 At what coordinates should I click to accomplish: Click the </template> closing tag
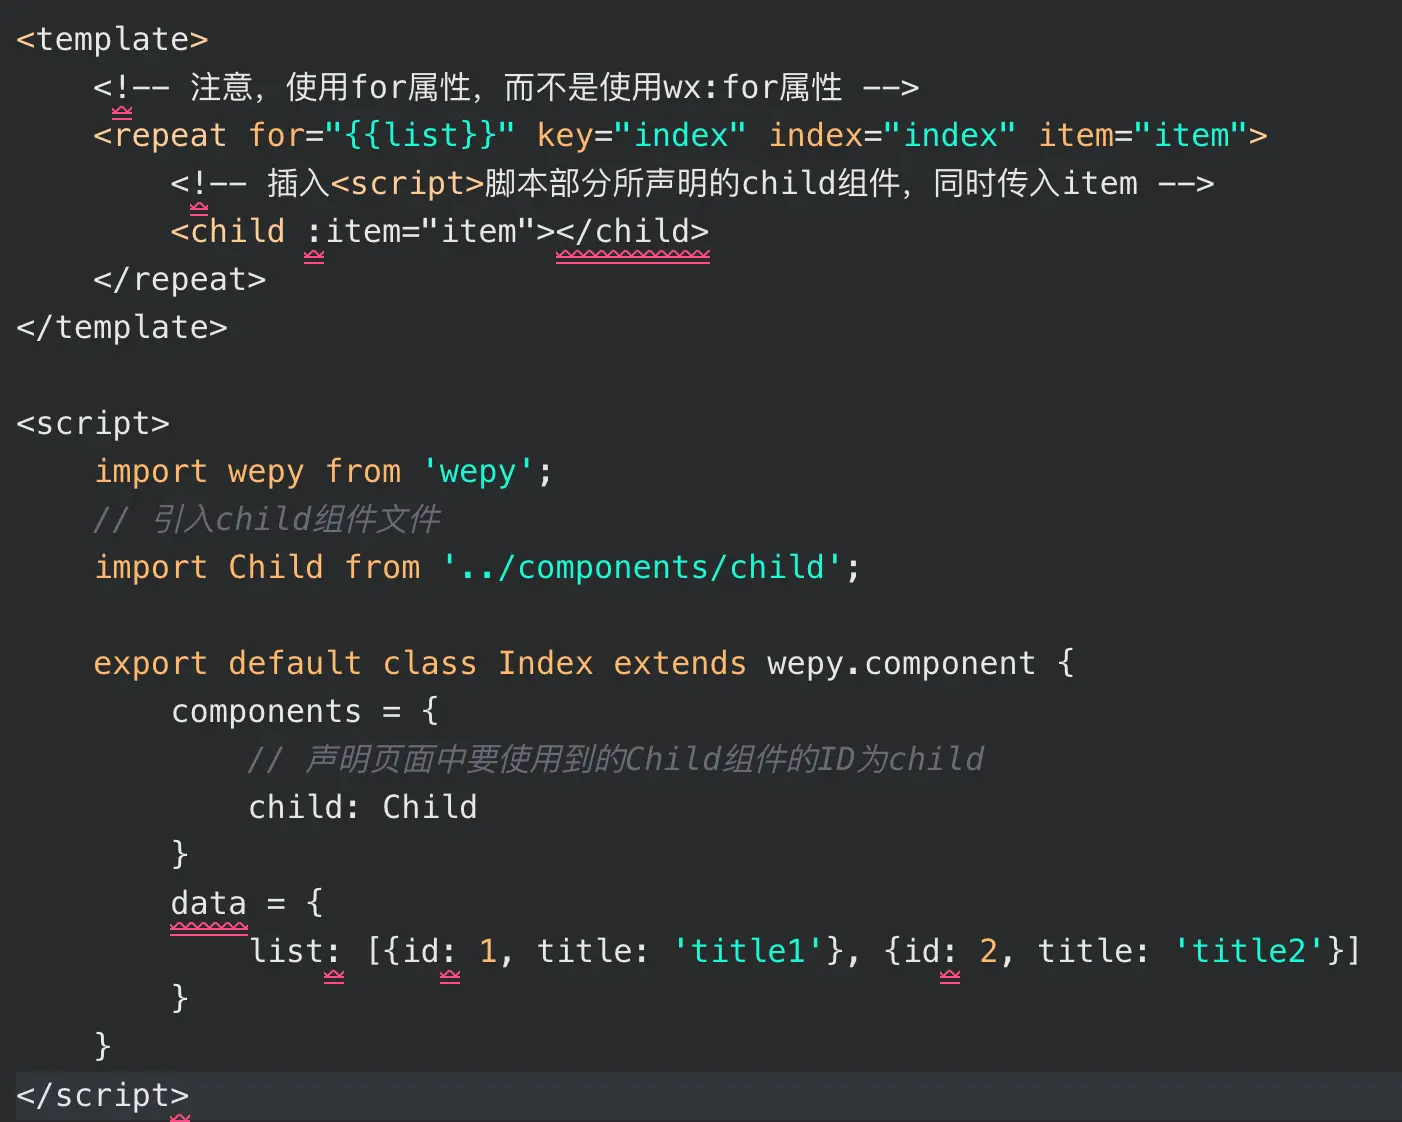tap(122, 327)
